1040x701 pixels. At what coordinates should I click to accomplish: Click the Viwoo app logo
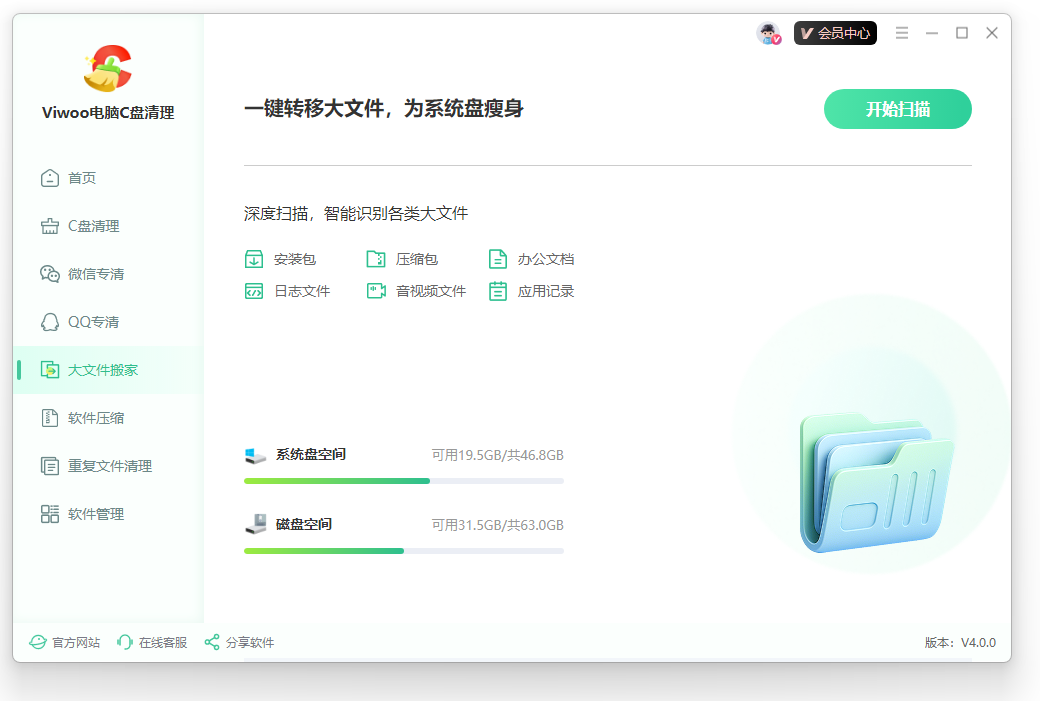click(106, 67)
